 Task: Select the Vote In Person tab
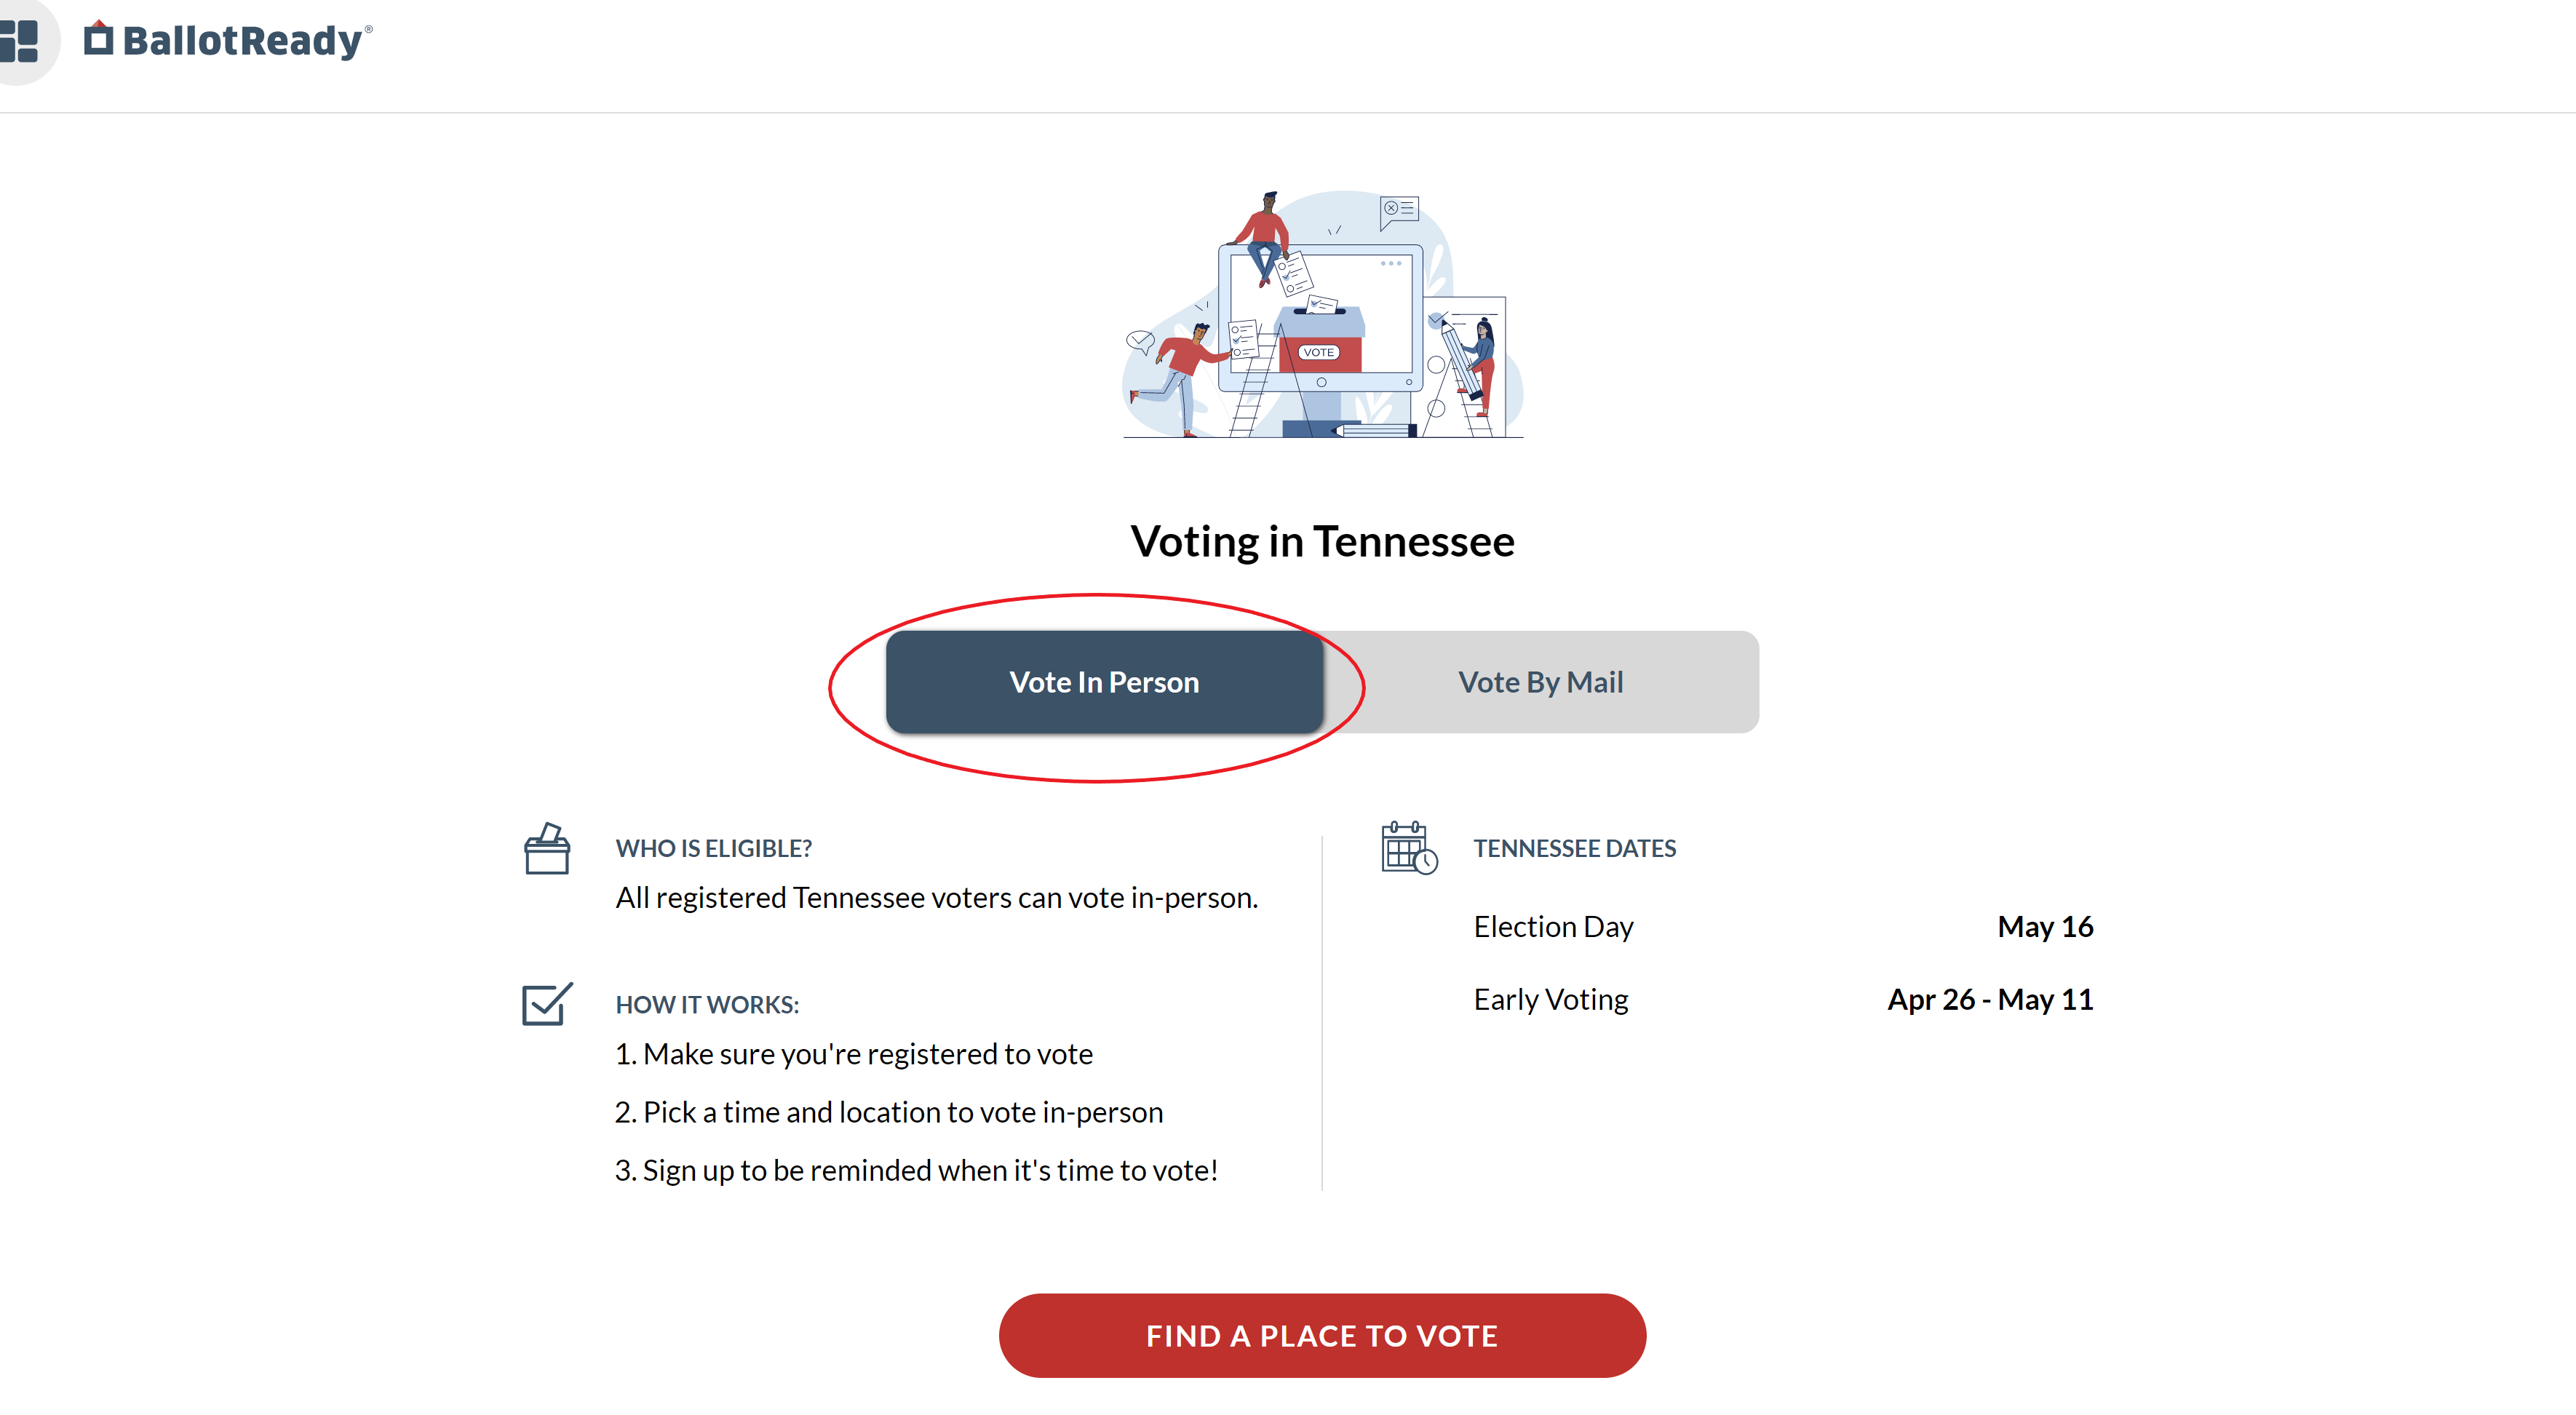1104,682
